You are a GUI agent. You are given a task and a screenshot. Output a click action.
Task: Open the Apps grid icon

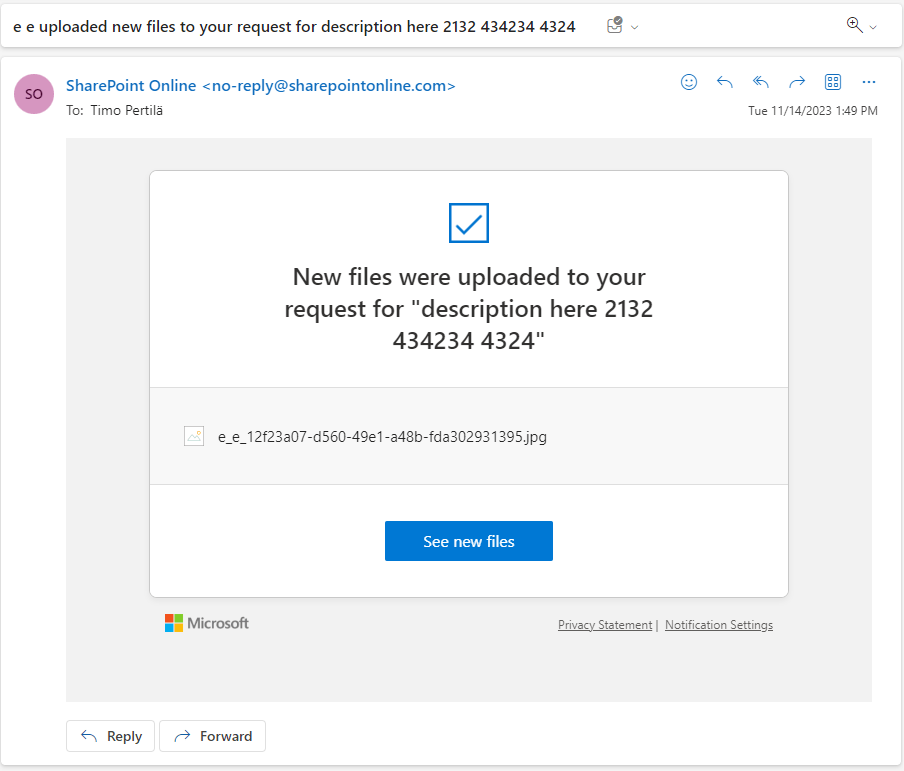point(833,82)
